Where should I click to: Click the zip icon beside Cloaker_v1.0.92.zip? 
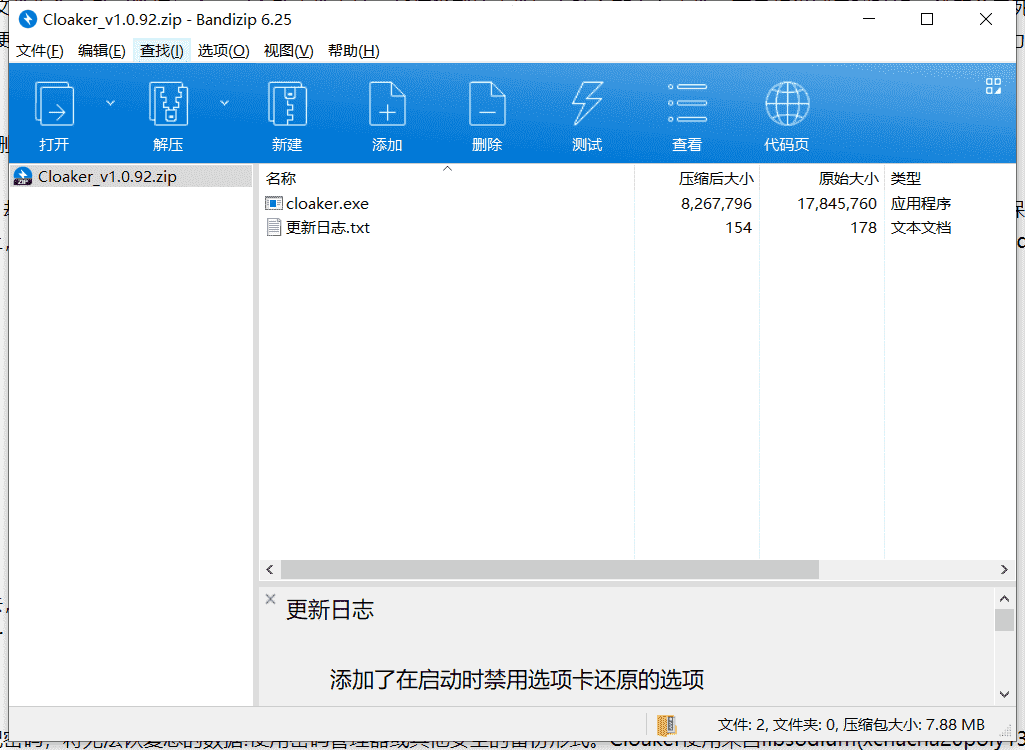[23, 177]
